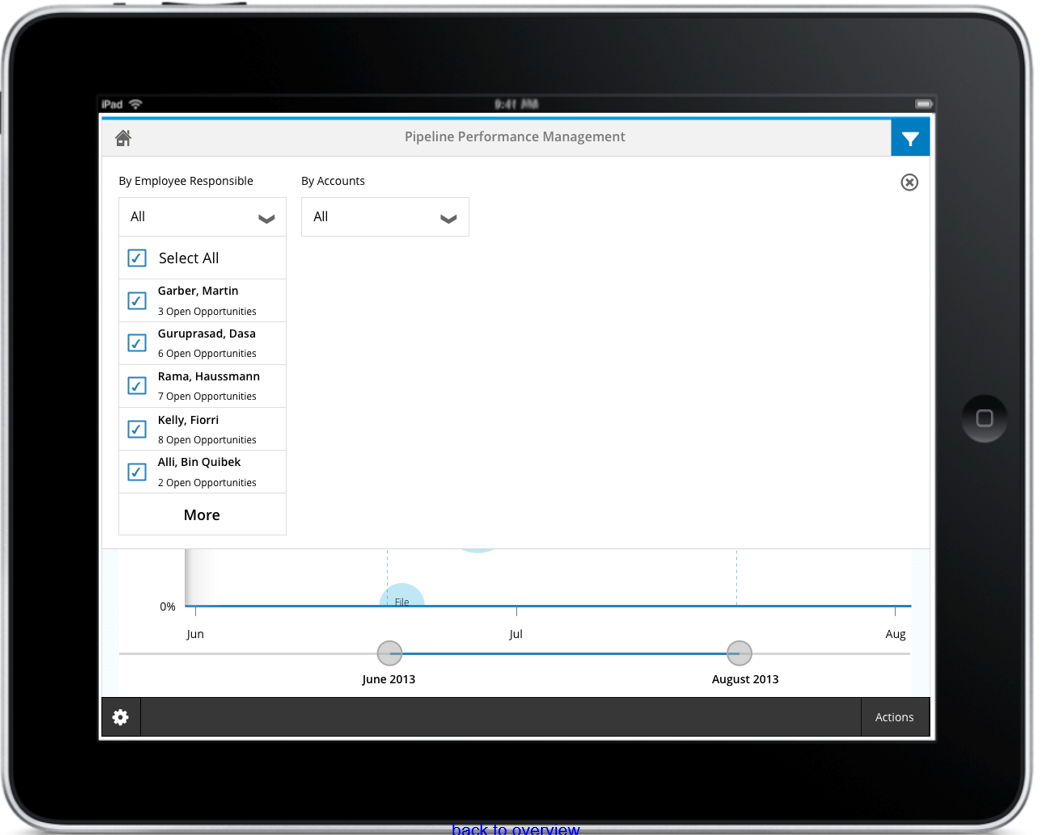Image resolution: width=1046 pixels, height=835 pixels.
Task: Go to the home screen icon
Action: click(x=123, y=138)
